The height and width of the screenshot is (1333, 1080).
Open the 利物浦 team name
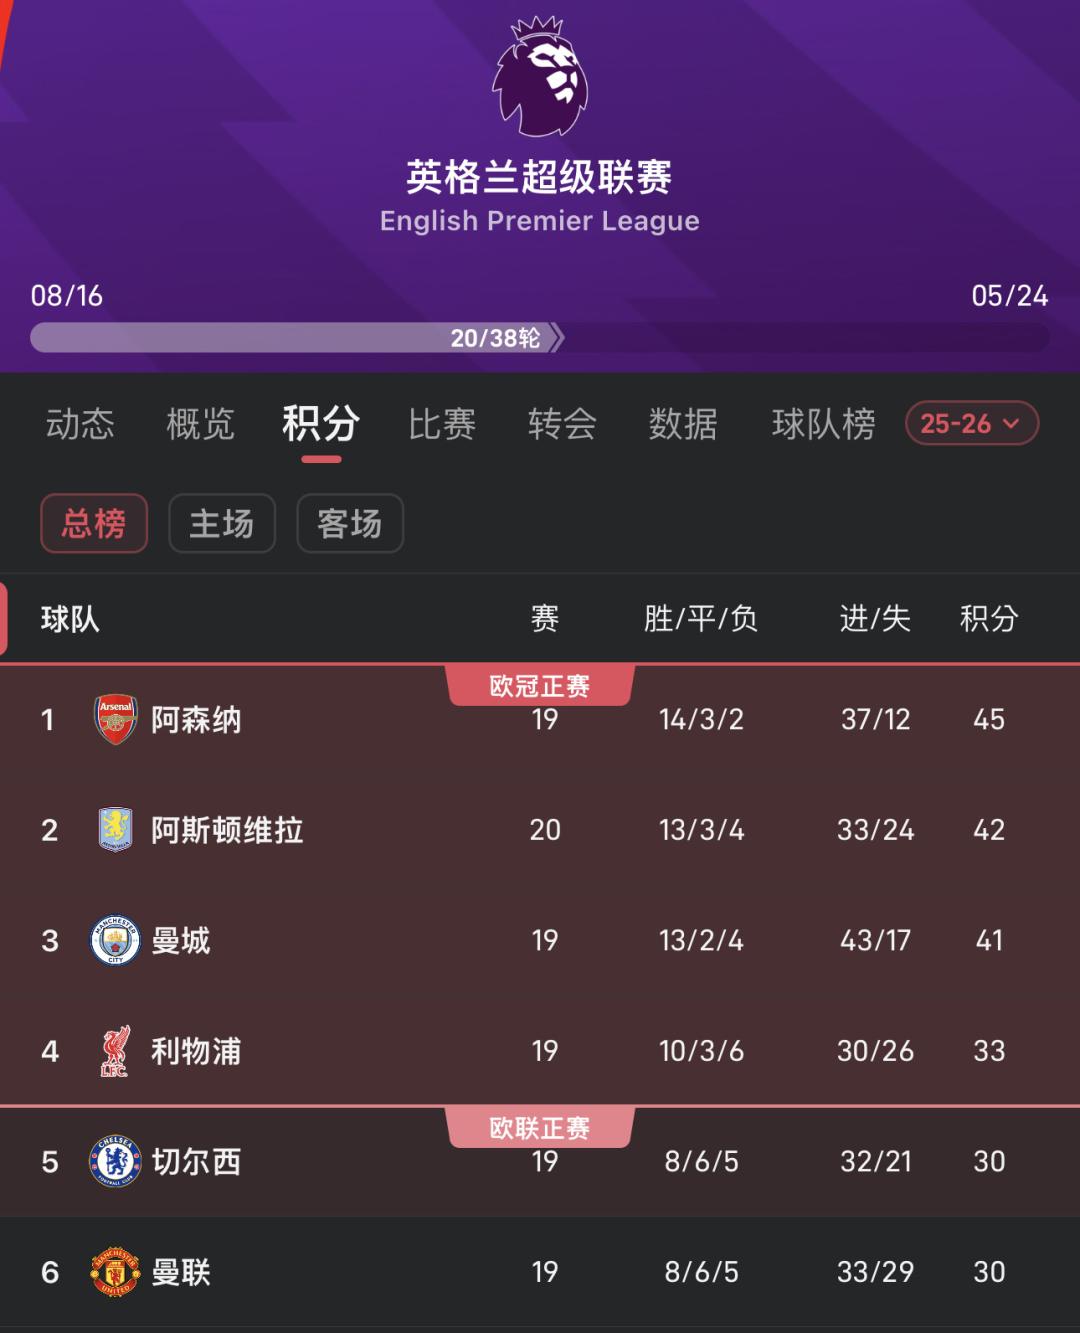click(x=196, y=1051)
